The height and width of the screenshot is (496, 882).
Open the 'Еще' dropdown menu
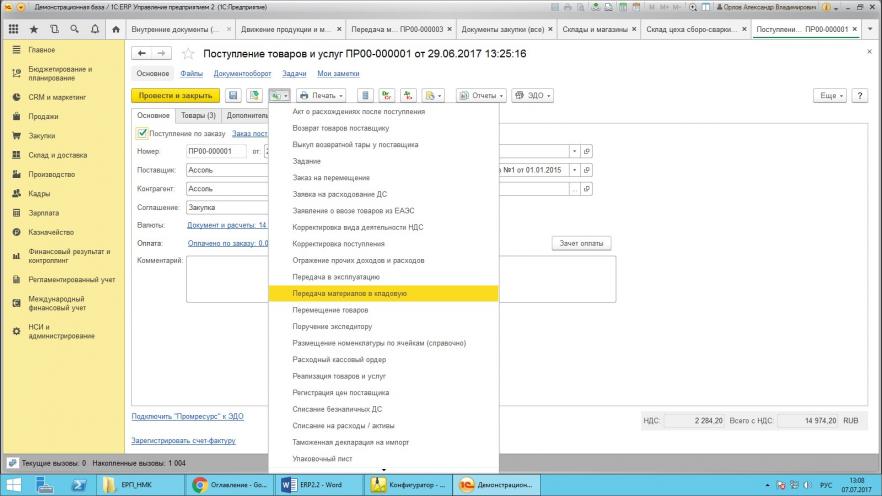829,95
